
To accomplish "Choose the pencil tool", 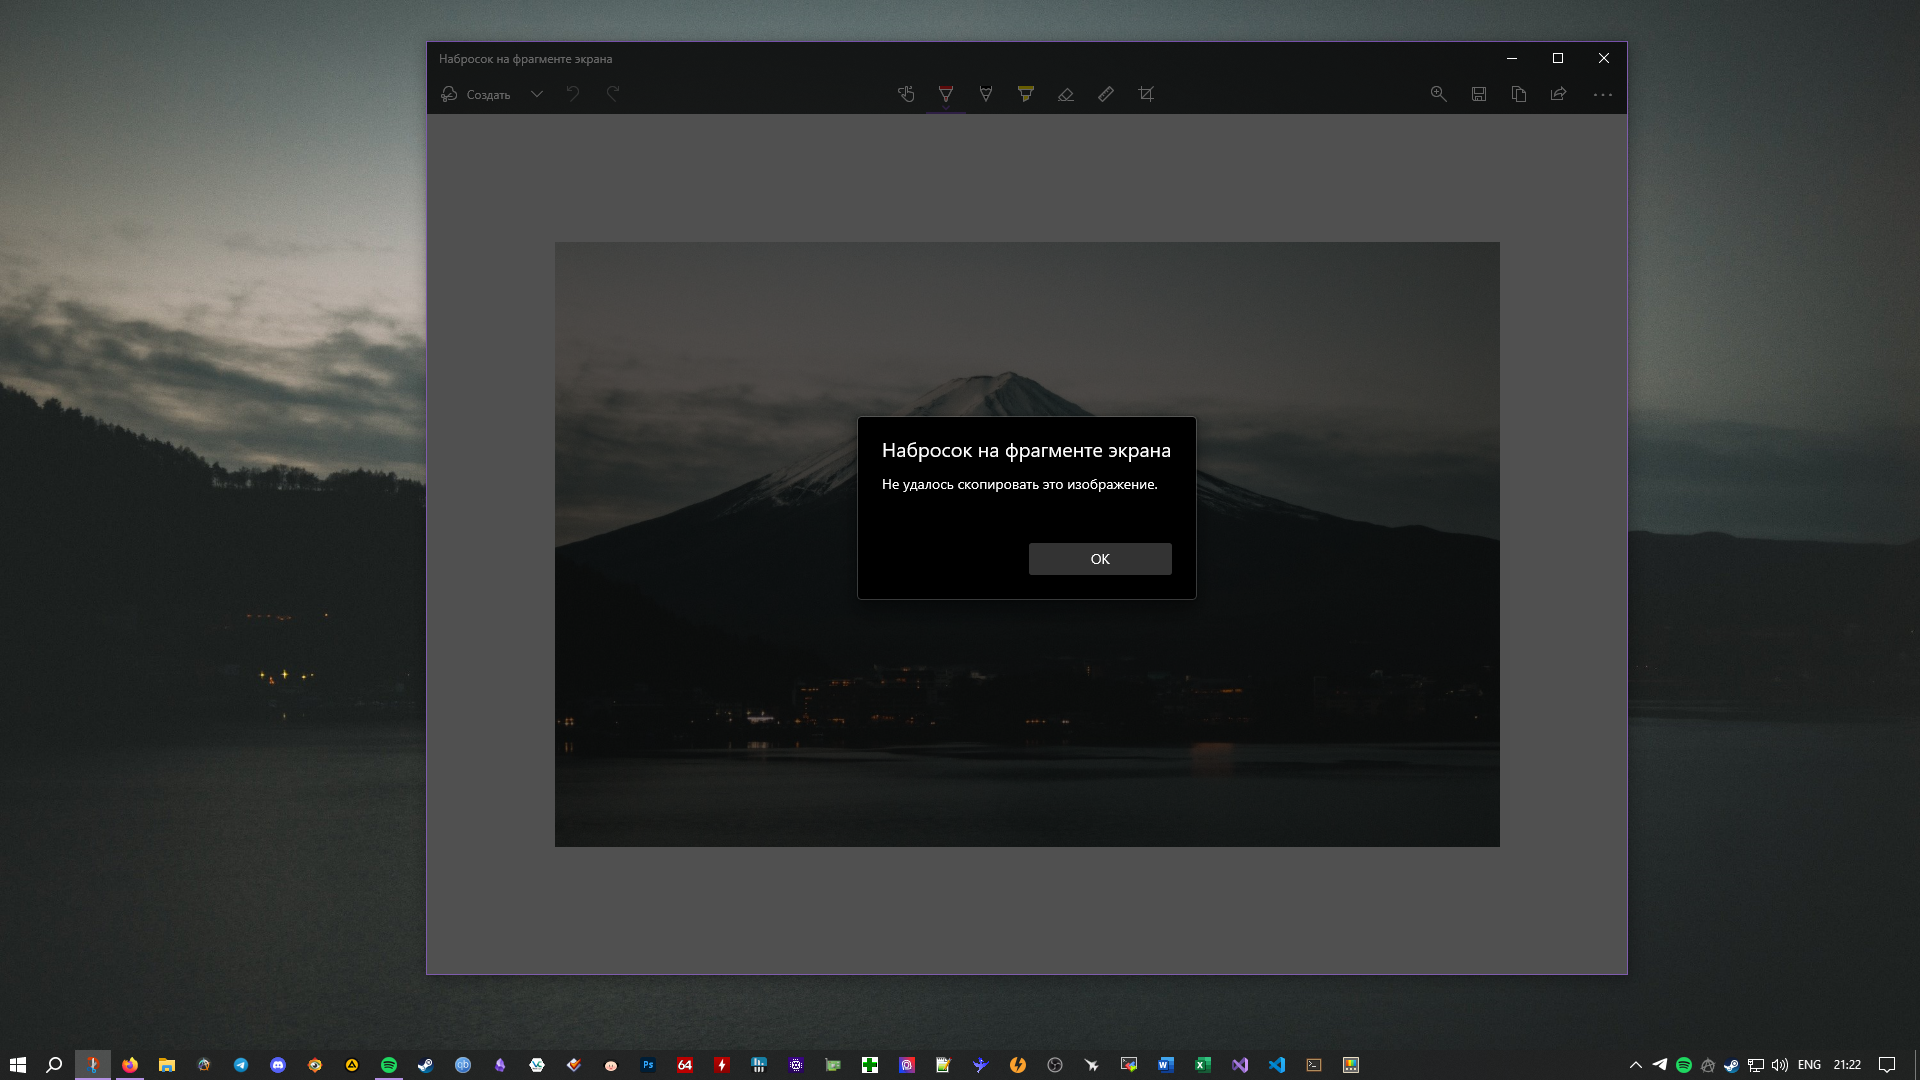I will point(985,94).
